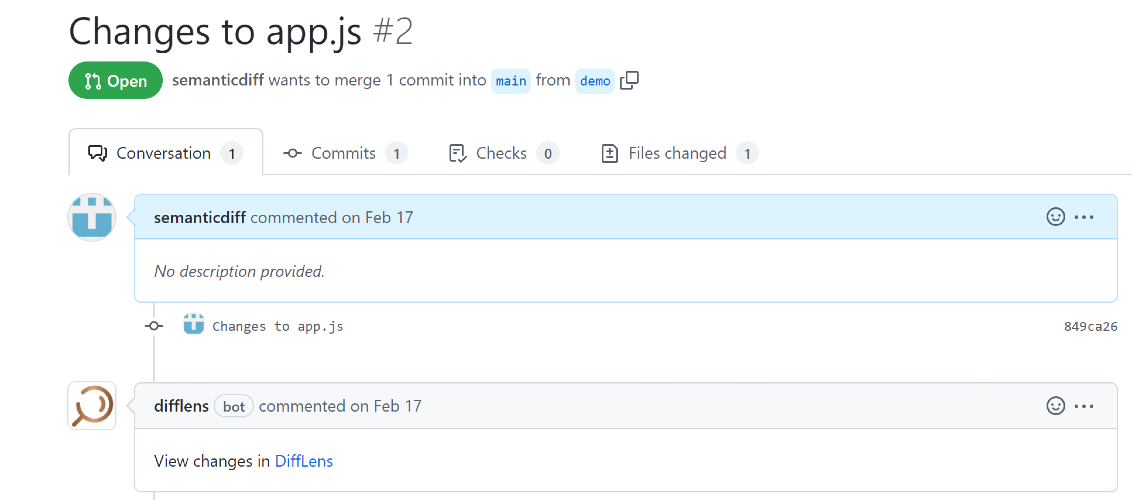Open the Files changed tab
Viewport: 1132px width, 500px height.
(x=679, y=153)
